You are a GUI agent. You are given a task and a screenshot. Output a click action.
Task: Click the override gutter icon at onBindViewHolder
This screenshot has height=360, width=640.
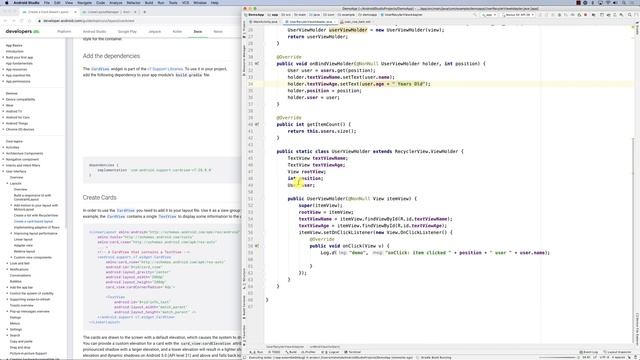click(257, 64)
